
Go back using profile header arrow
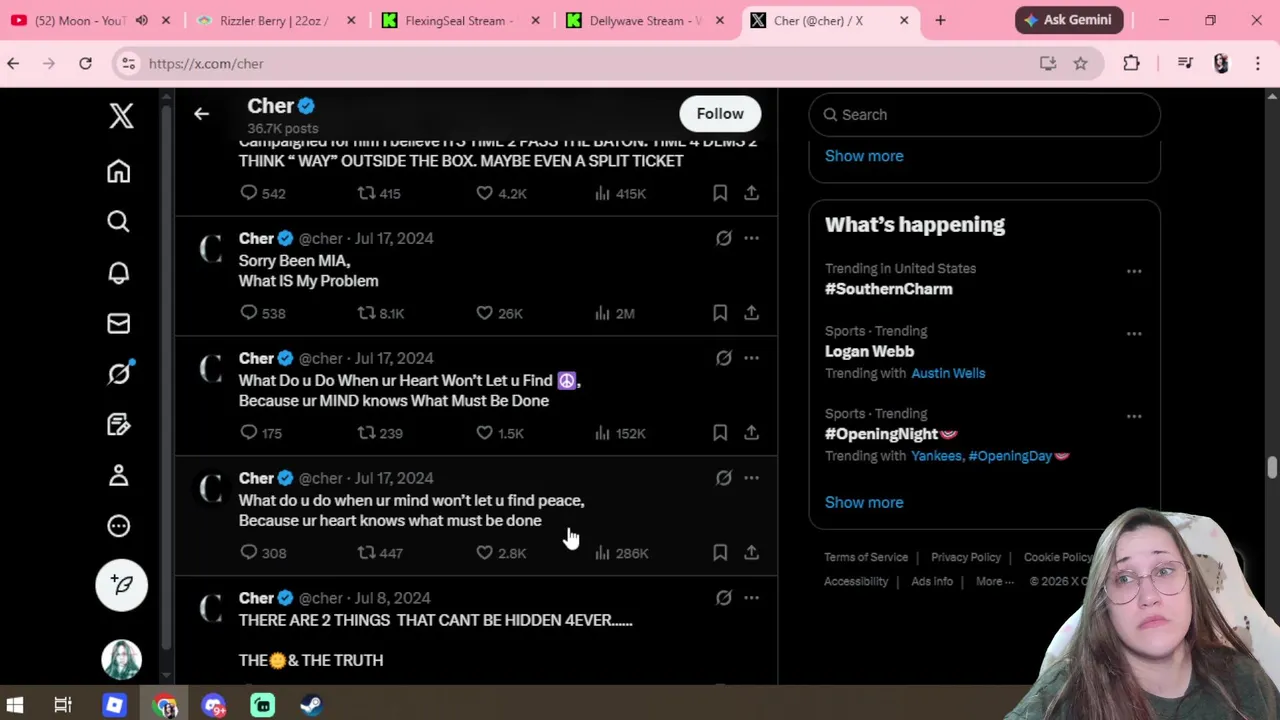coord(201,114)
